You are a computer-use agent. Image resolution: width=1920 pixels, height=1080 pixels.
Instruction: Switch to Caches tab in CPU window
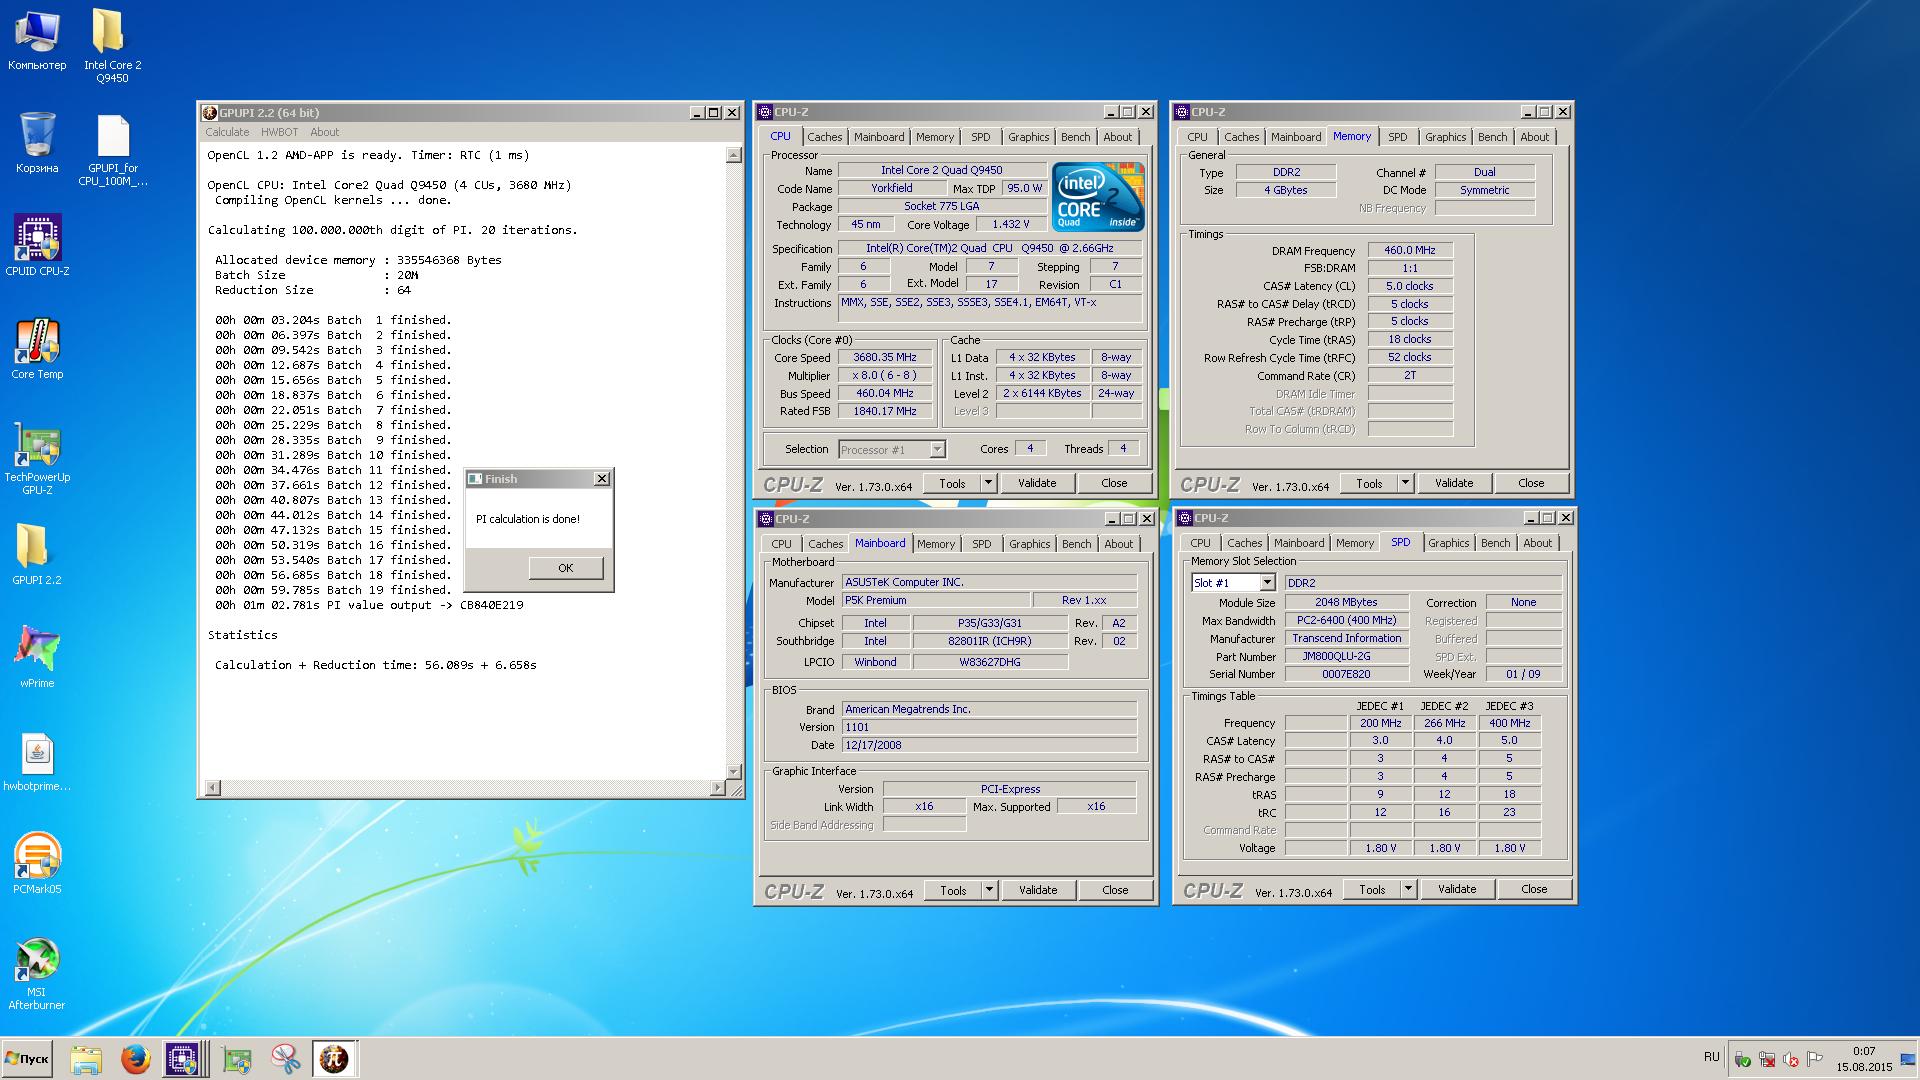(825, 137)
